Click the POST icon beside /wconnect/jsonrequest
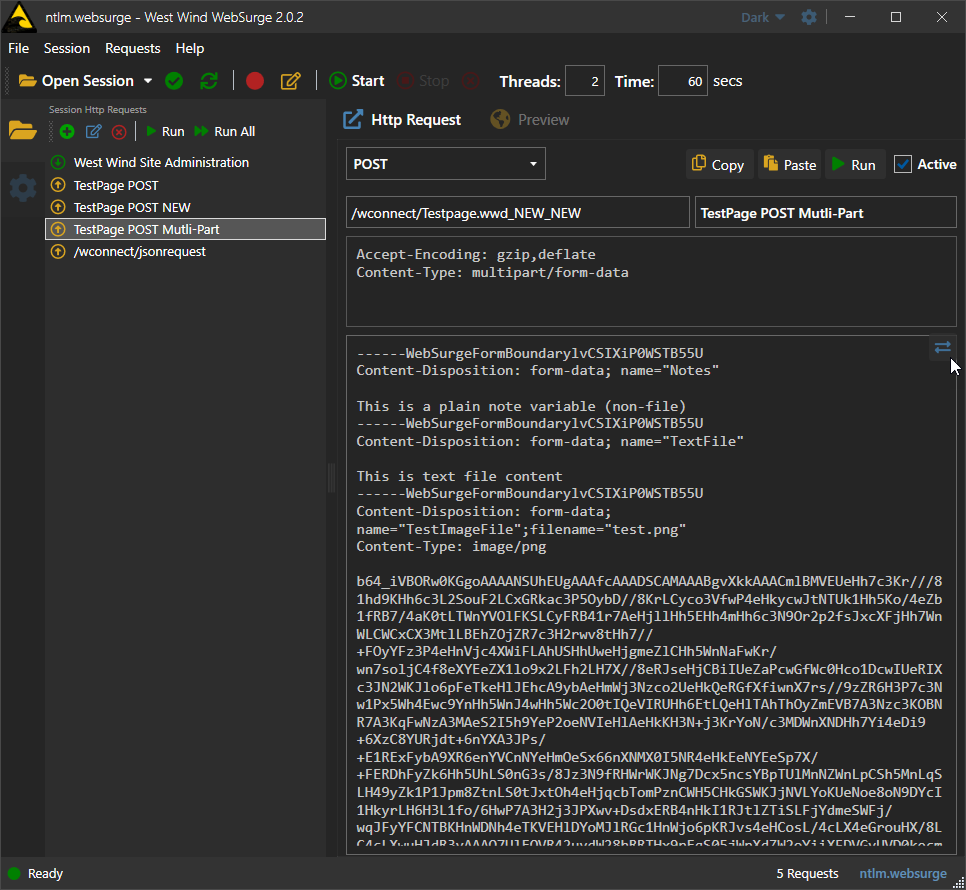Viewport: 966px width, 890px height. click(58, 251)
